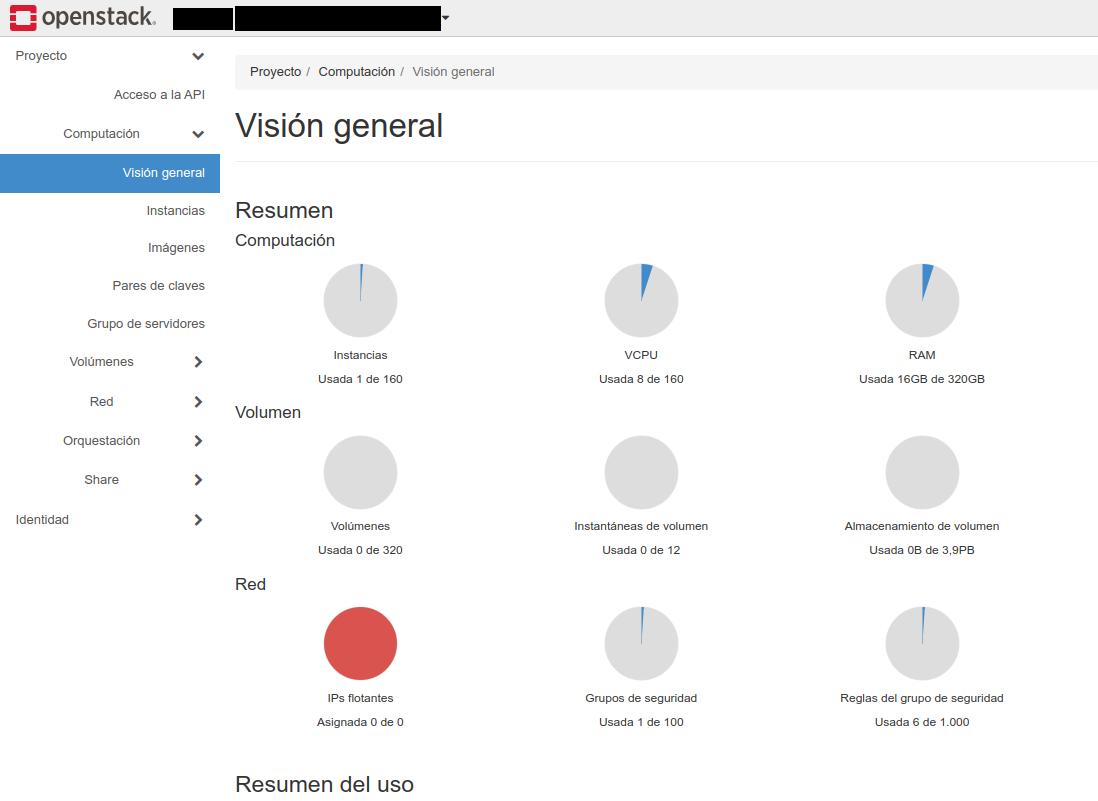Click the Grupos de seguridad chart
Image resolution: width=1098 pixels, height=801 pixels.
click(x=641, y=643)
